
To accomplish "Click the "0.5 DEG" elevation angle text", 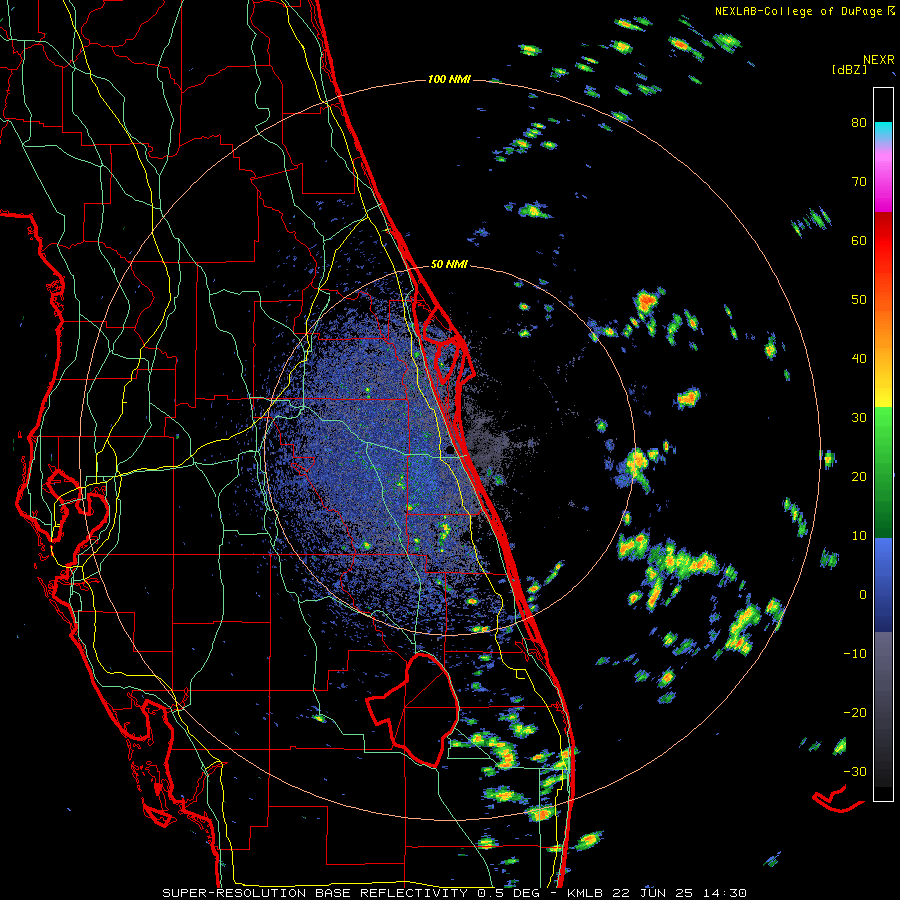I will [x=509, y=893].
